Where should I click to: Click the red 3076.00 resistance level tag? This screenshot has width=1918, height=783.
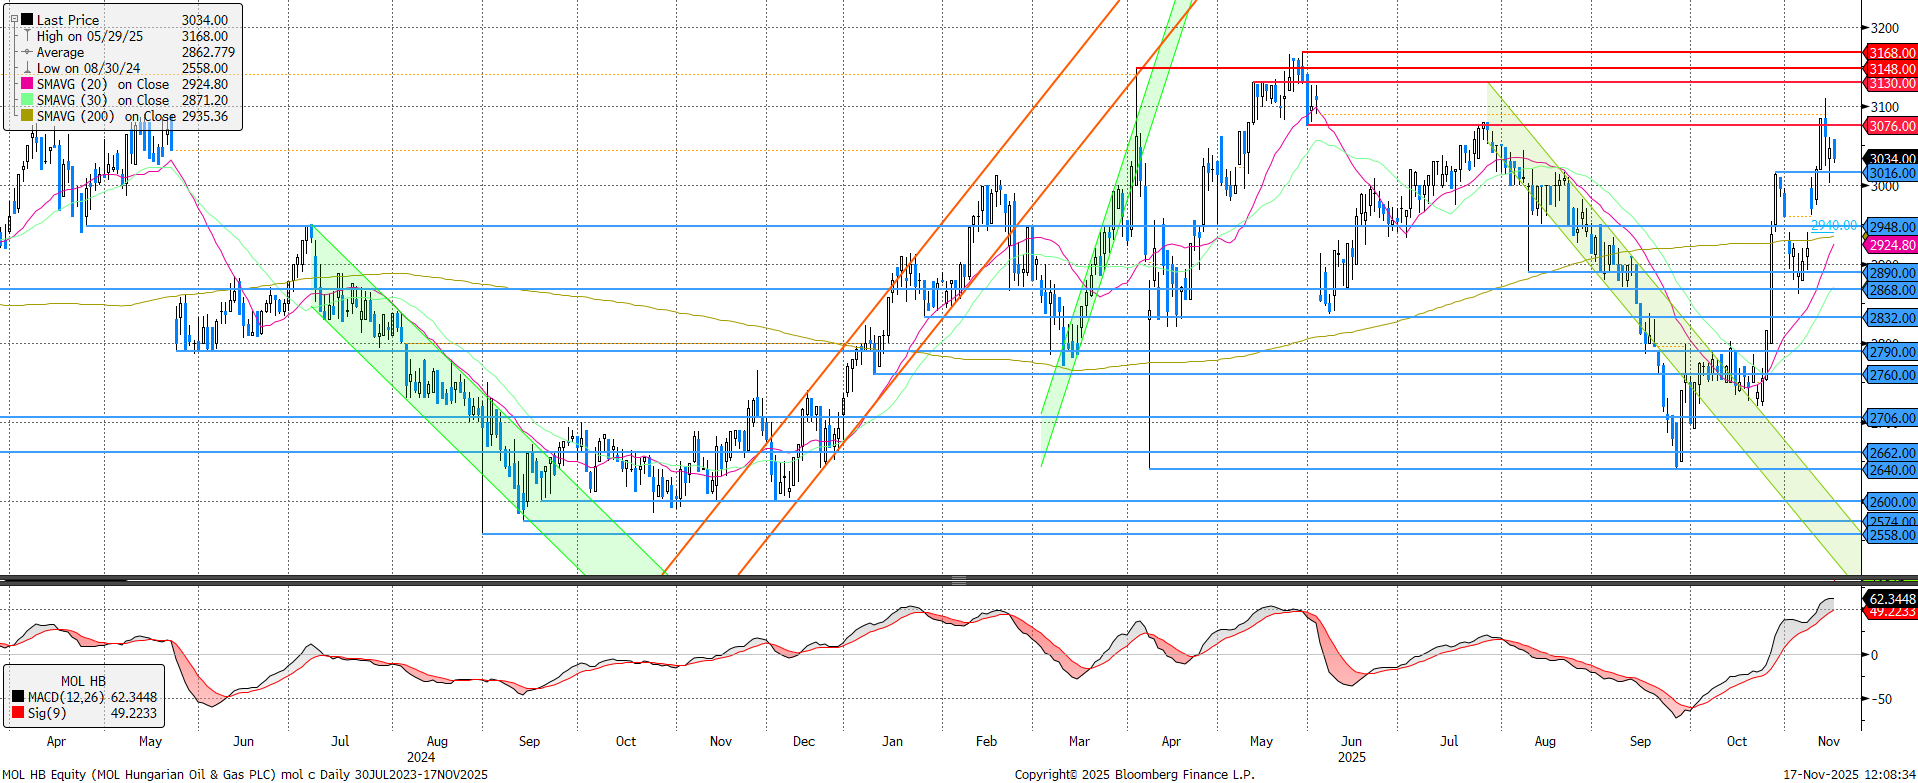point(1891,126)
